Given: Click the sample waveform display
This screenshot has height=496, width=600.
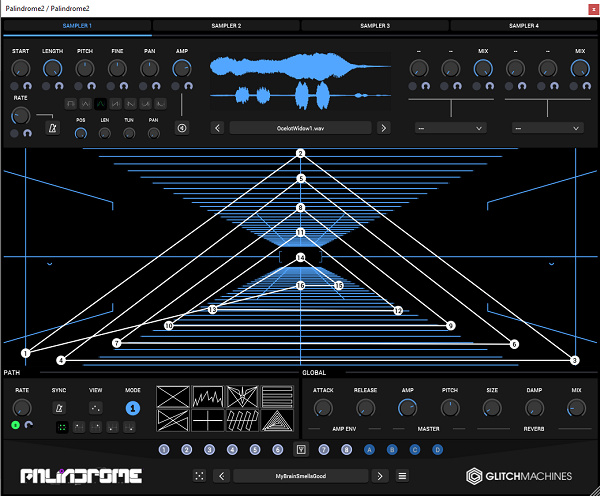Looking at the screenshot, I should 300,81.
